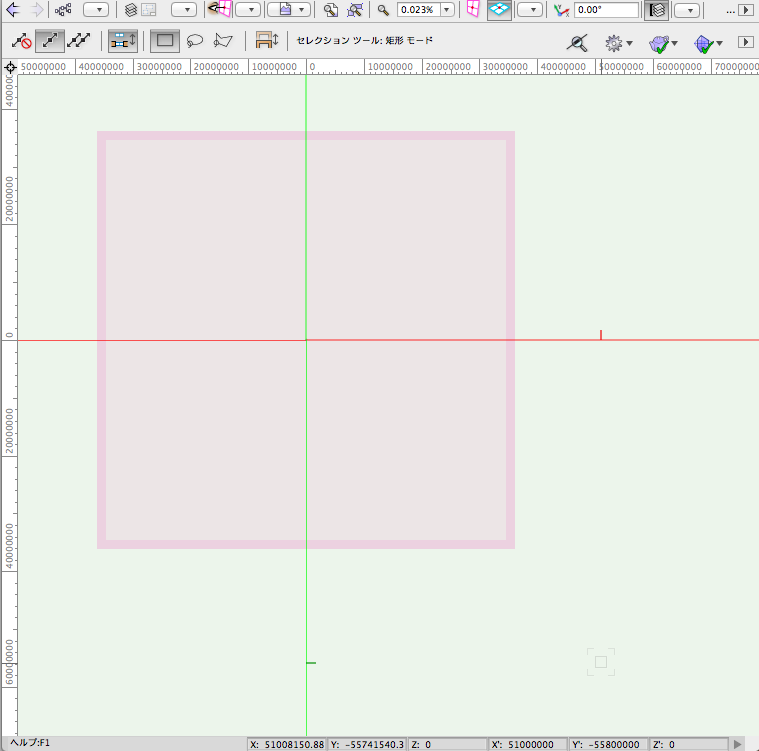Select the rectangular marquee selection mode
The height and width of the screenshot is (751, 759).
click(165, 42)
